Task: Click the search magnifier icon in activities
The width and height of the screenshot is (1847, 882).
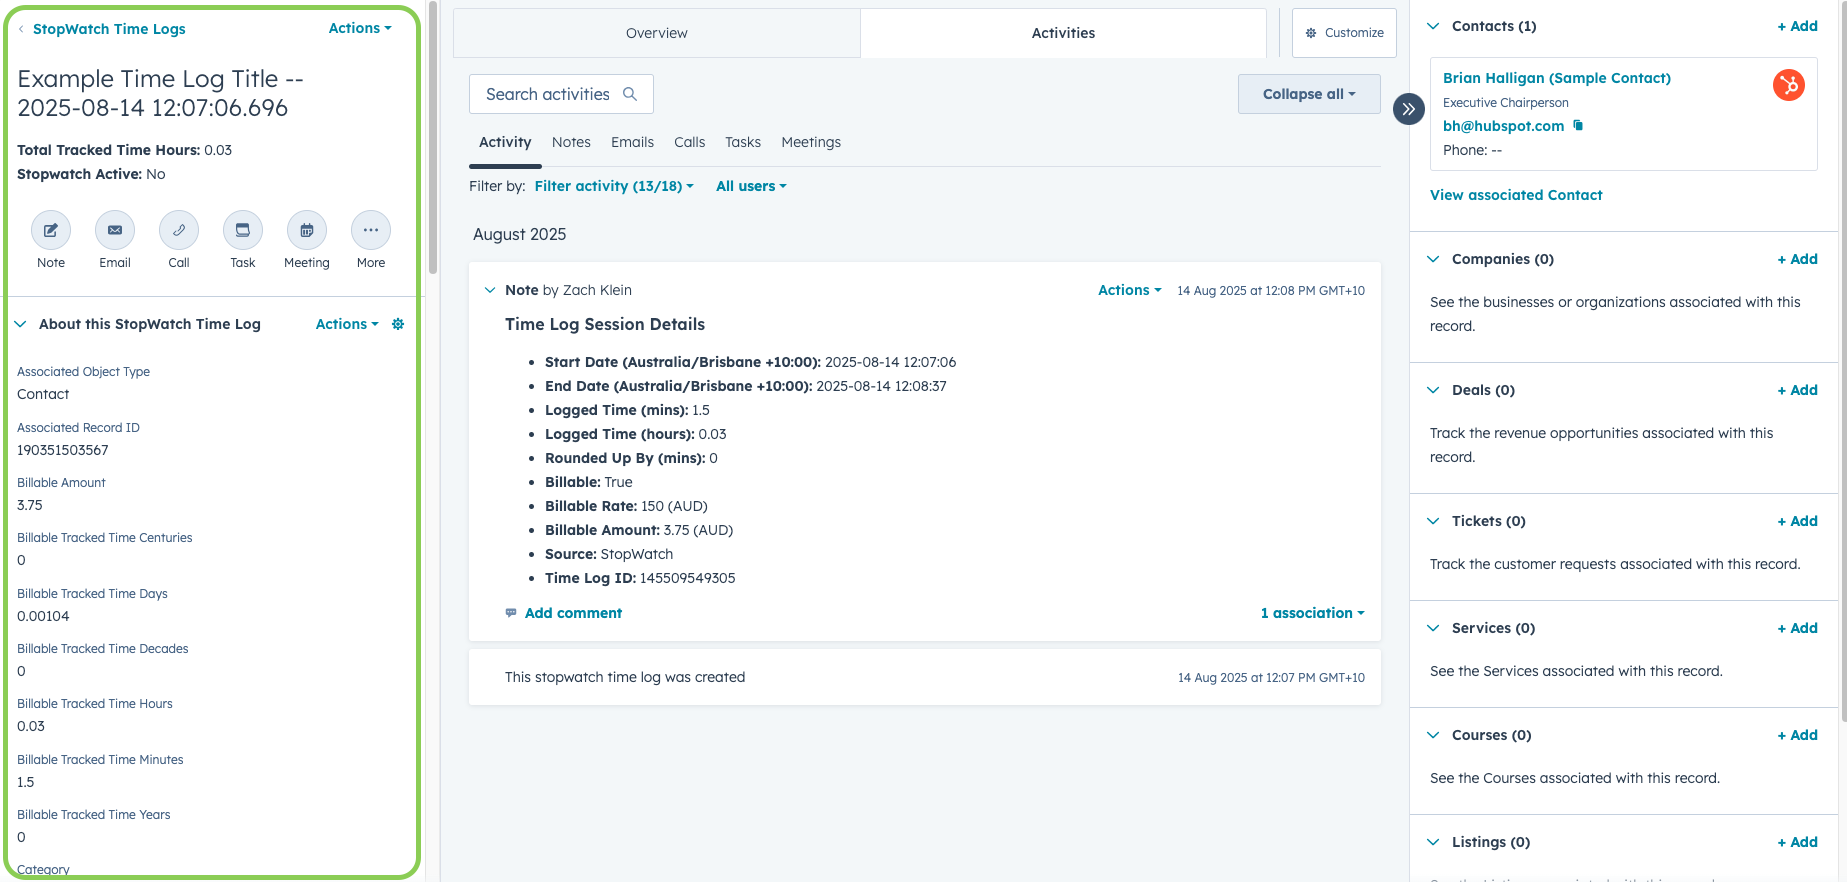Action: (x=630, y=94)
